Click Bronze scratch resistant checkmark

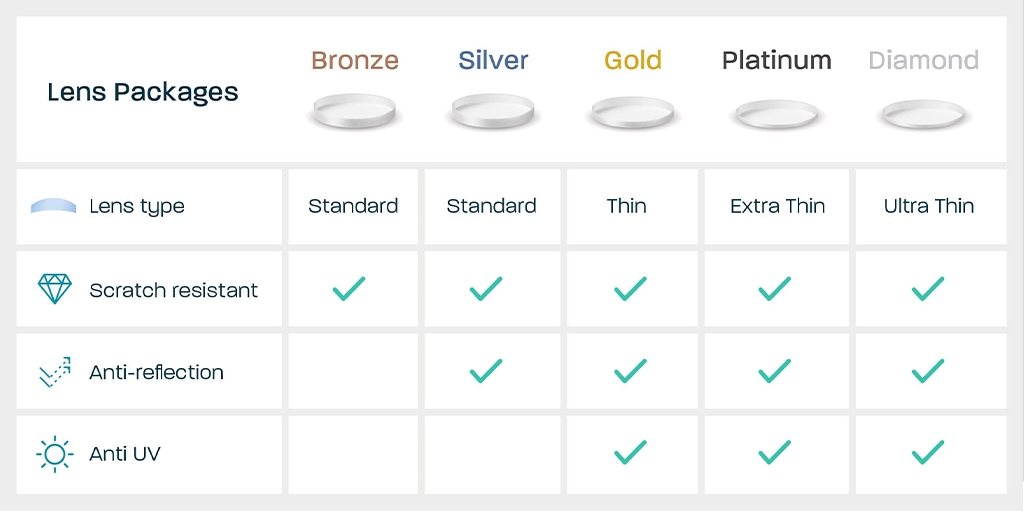349,290
